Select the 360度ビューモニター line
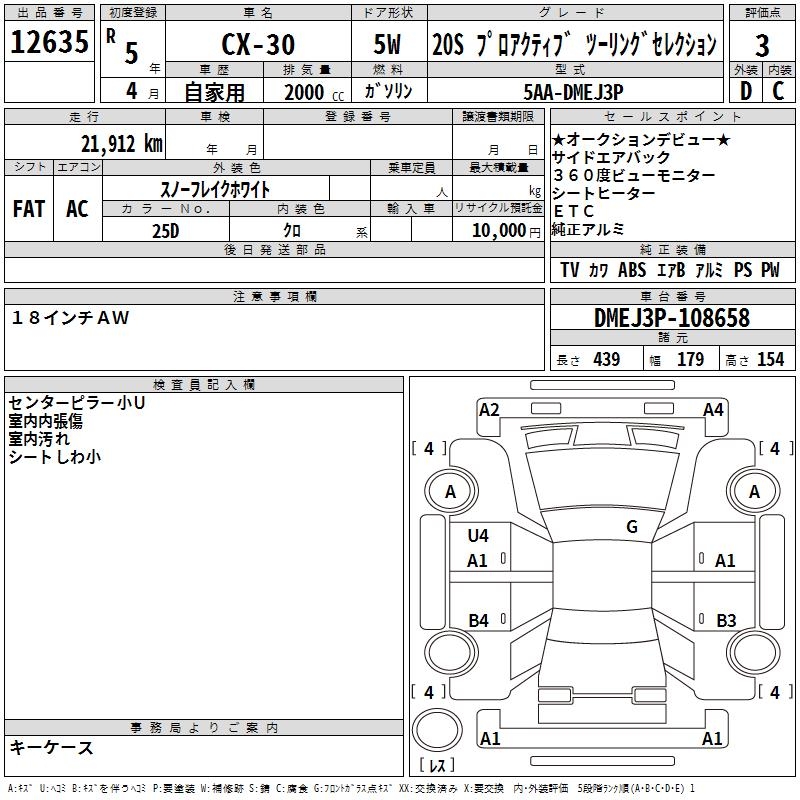The width and height of the screenshot is (800, 800). point(634,176)
